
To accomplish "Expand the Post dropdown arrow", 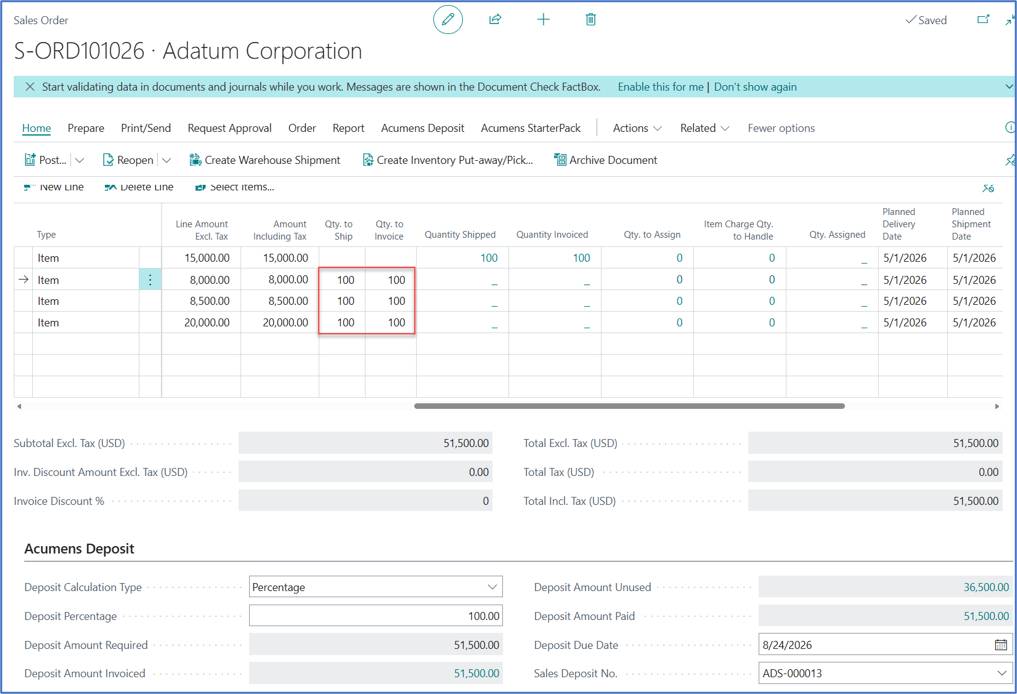I will coord(79,160).
